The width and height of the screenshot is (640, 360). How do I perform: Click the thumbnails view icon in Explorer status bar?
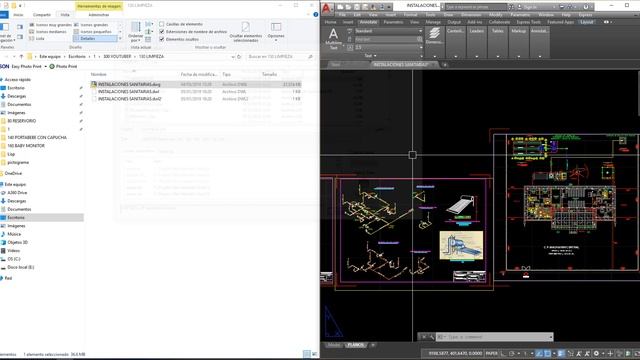[x=315, y=354]
